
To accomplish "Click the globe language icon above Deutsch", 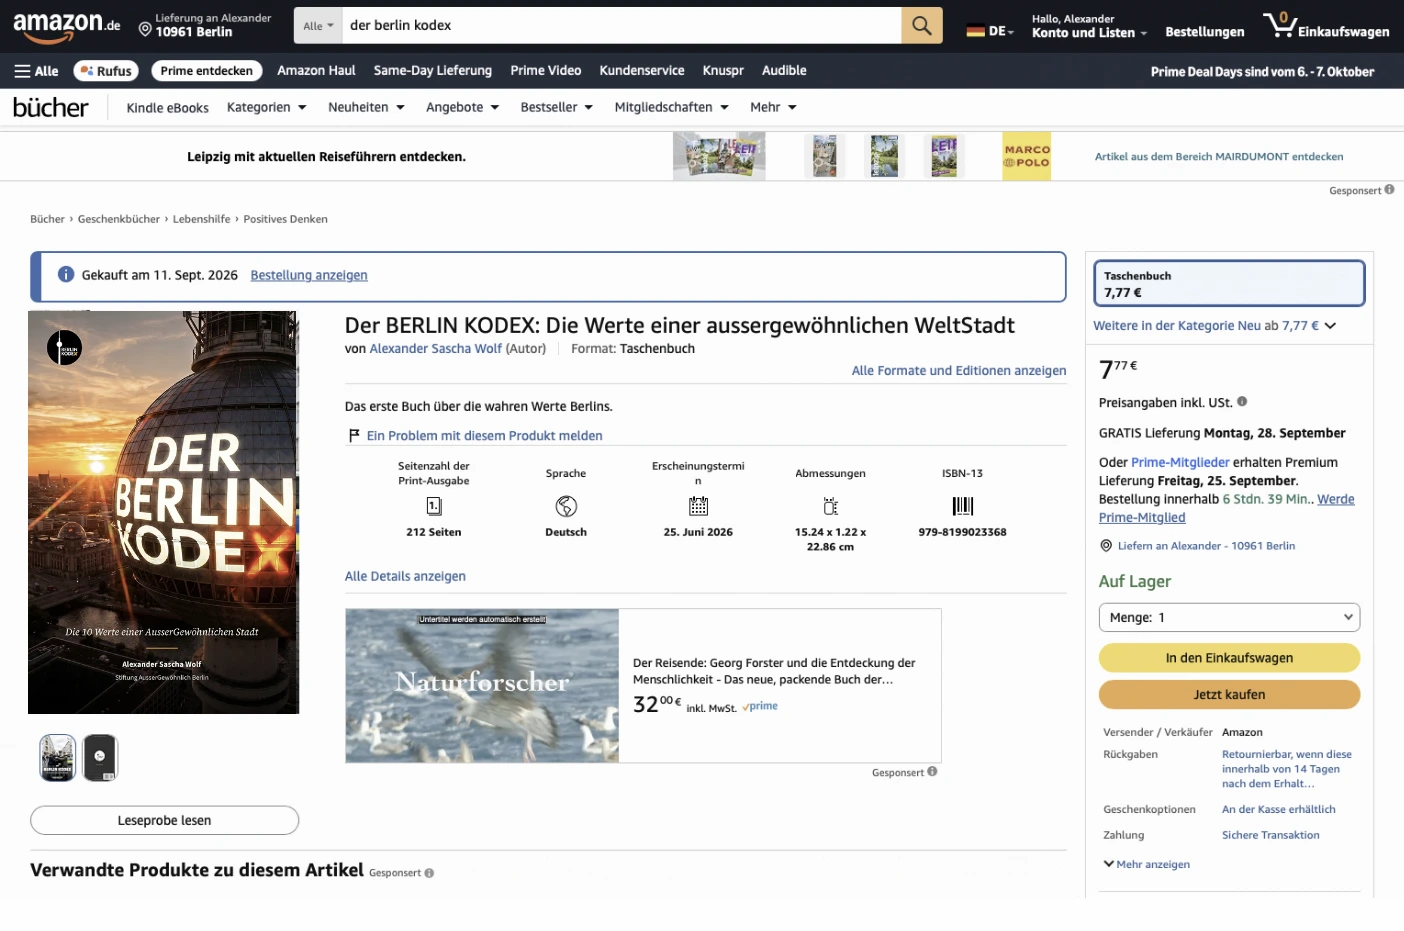I will [x=566, y=506].
